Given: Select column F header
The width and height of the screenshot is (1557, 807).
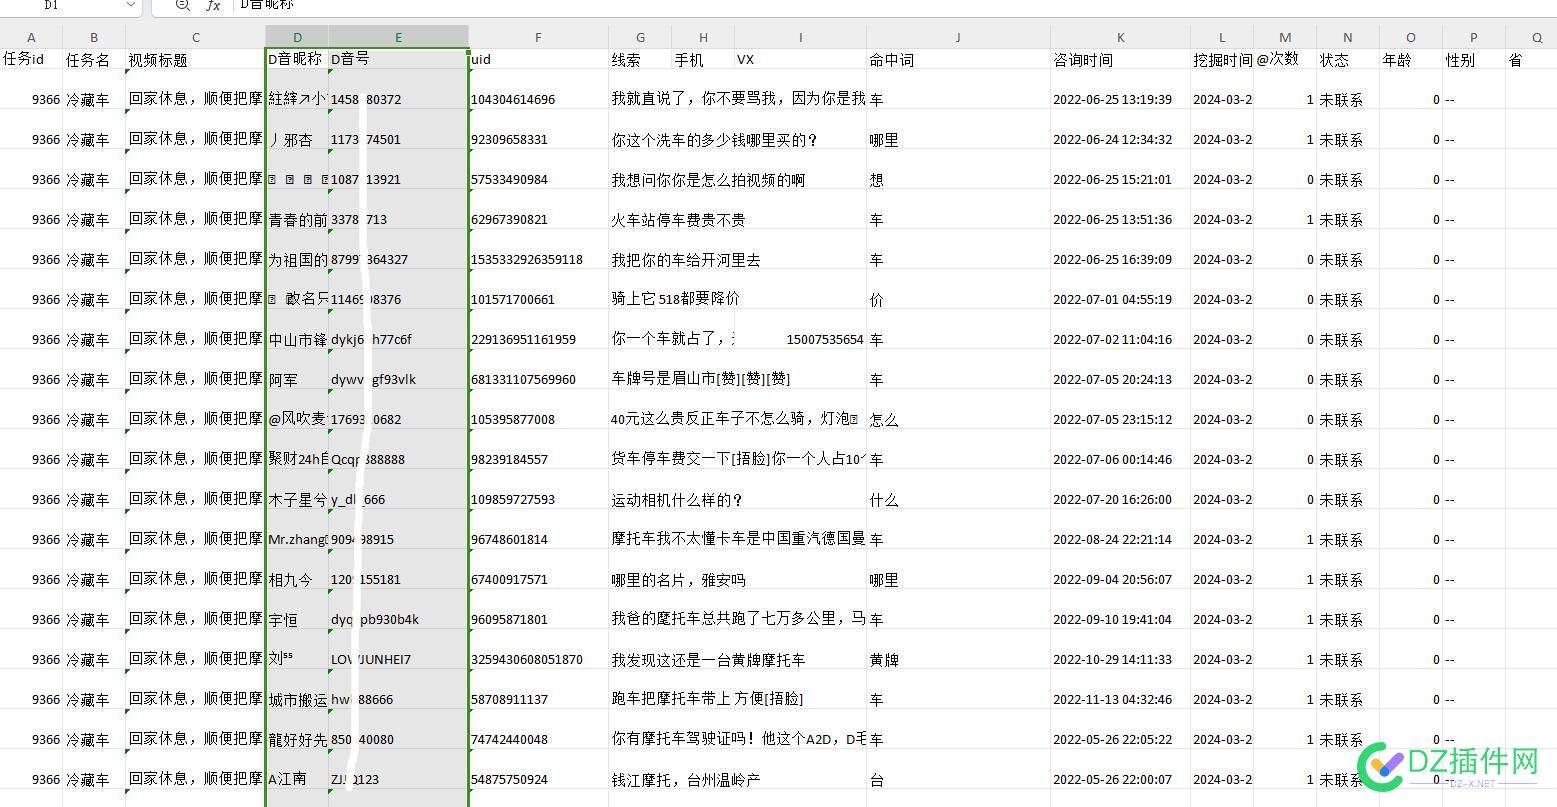Looking at the screenshot, I should 538,38.
